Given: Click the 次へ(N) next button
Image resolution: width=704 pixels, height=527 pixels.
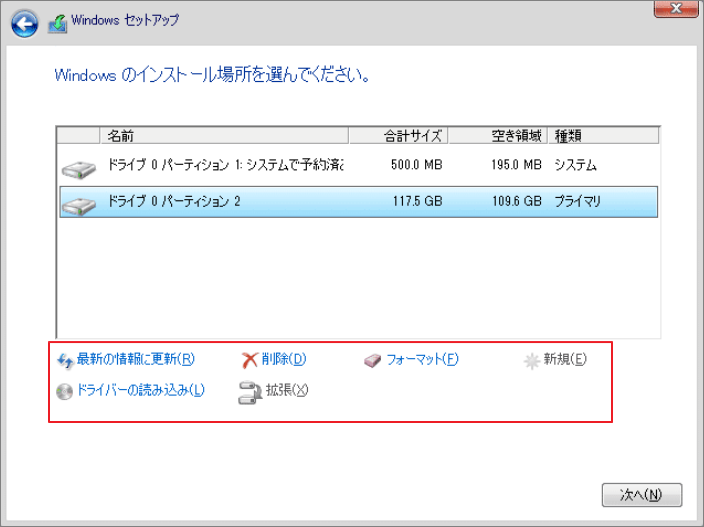Looking at the screenshot, I should [x=642, y=495].
